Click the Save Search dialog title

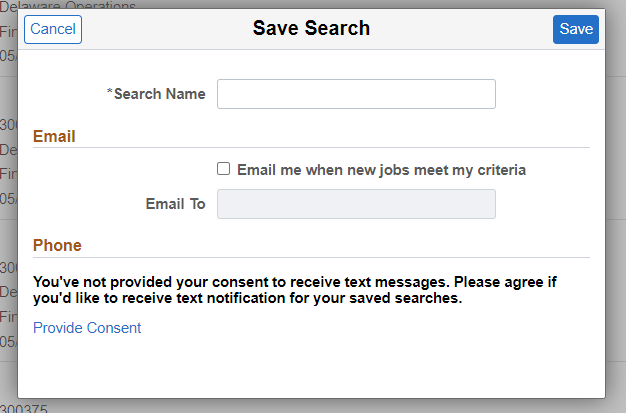coord(311,29)
